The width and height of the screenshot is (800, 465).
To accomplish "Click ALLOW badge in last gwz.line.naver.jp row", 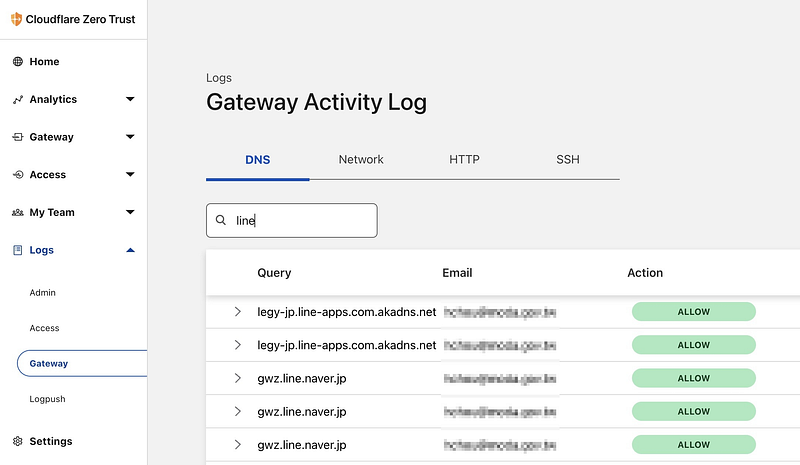I will pos(693,445).
